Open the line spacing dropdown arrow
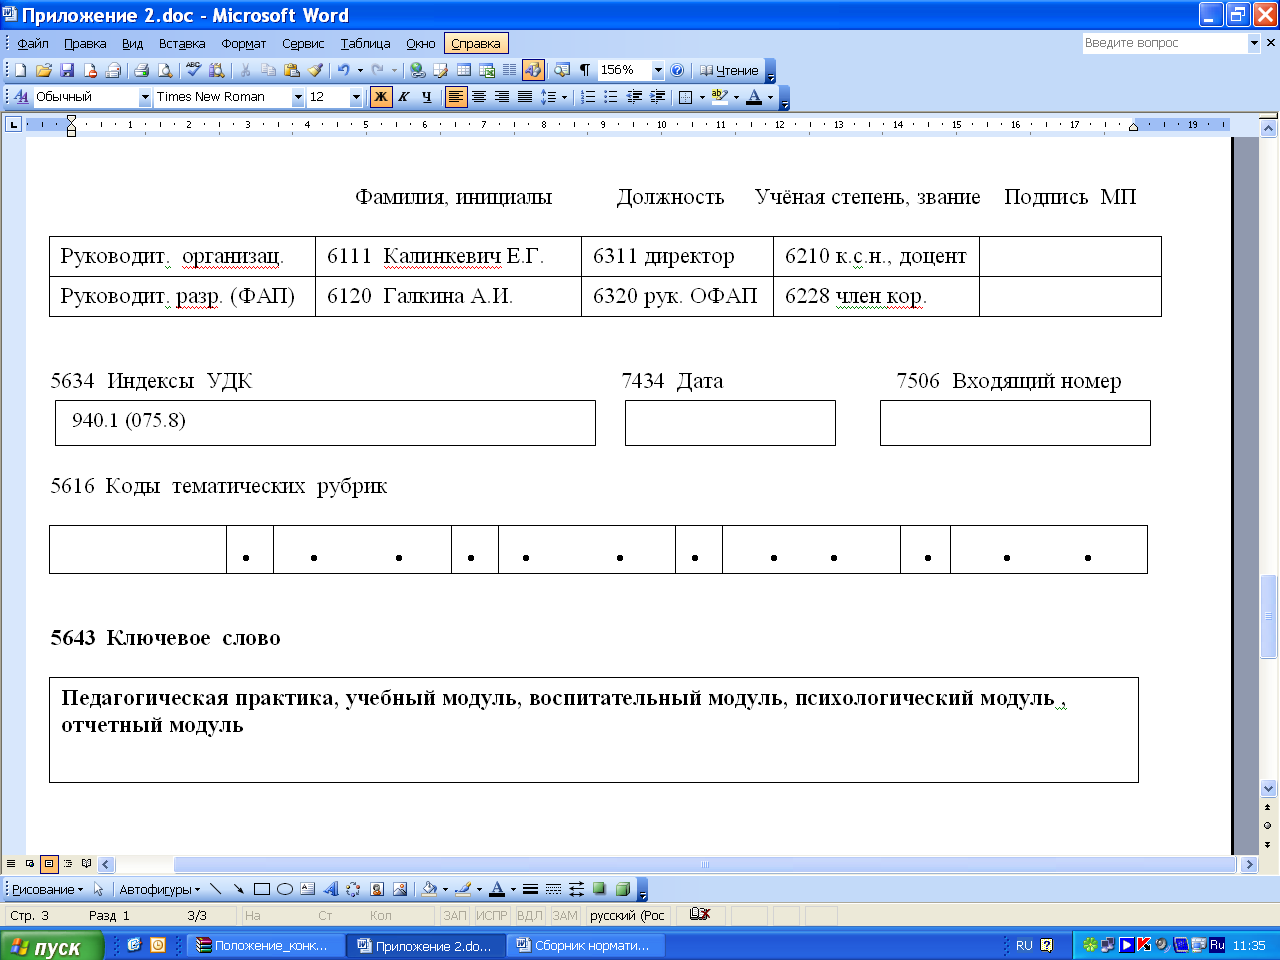 pos(564,97)
